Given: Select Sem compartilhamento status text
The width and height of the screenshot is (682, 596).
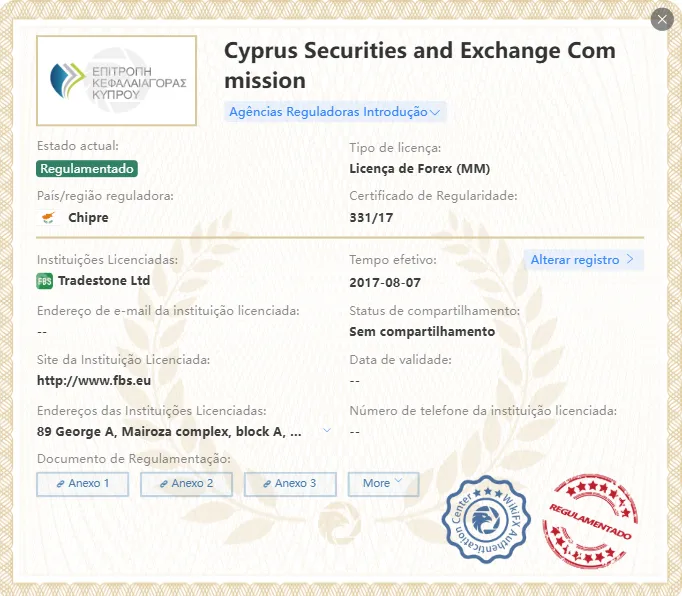Looking at the screenshot, I should 422,331.
